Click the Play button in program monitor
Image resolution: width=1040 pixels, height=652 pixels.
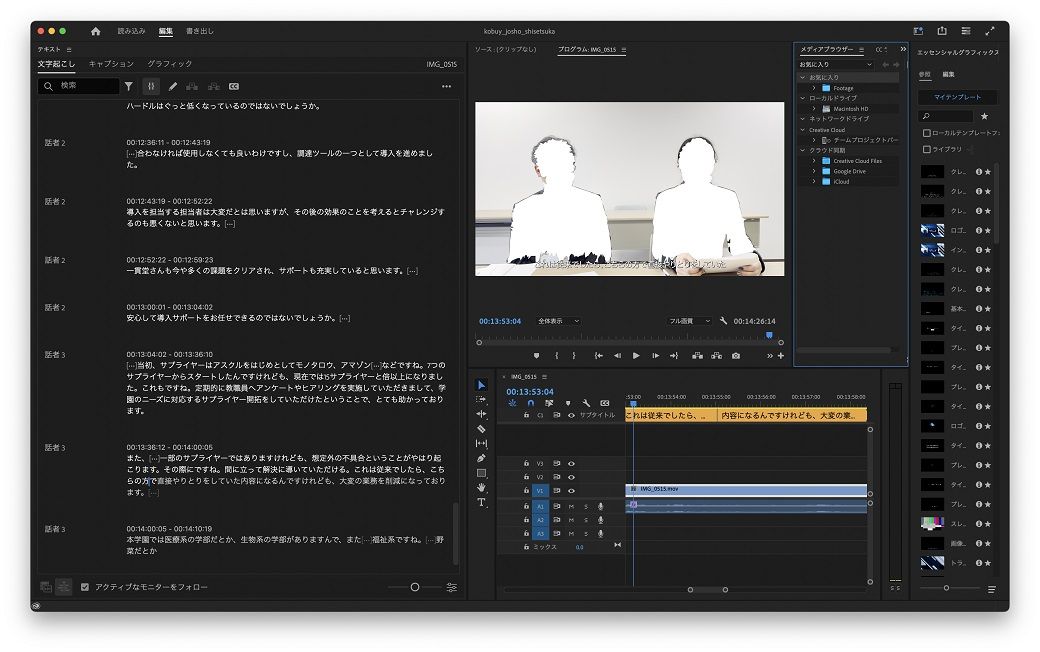point(636,356)
